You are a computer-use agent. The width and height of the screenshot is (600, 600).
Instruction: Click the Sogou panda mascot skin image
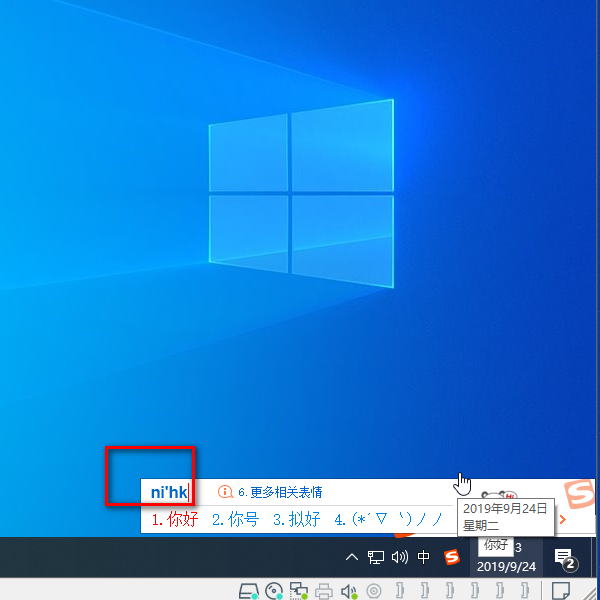tap(499, 495)
